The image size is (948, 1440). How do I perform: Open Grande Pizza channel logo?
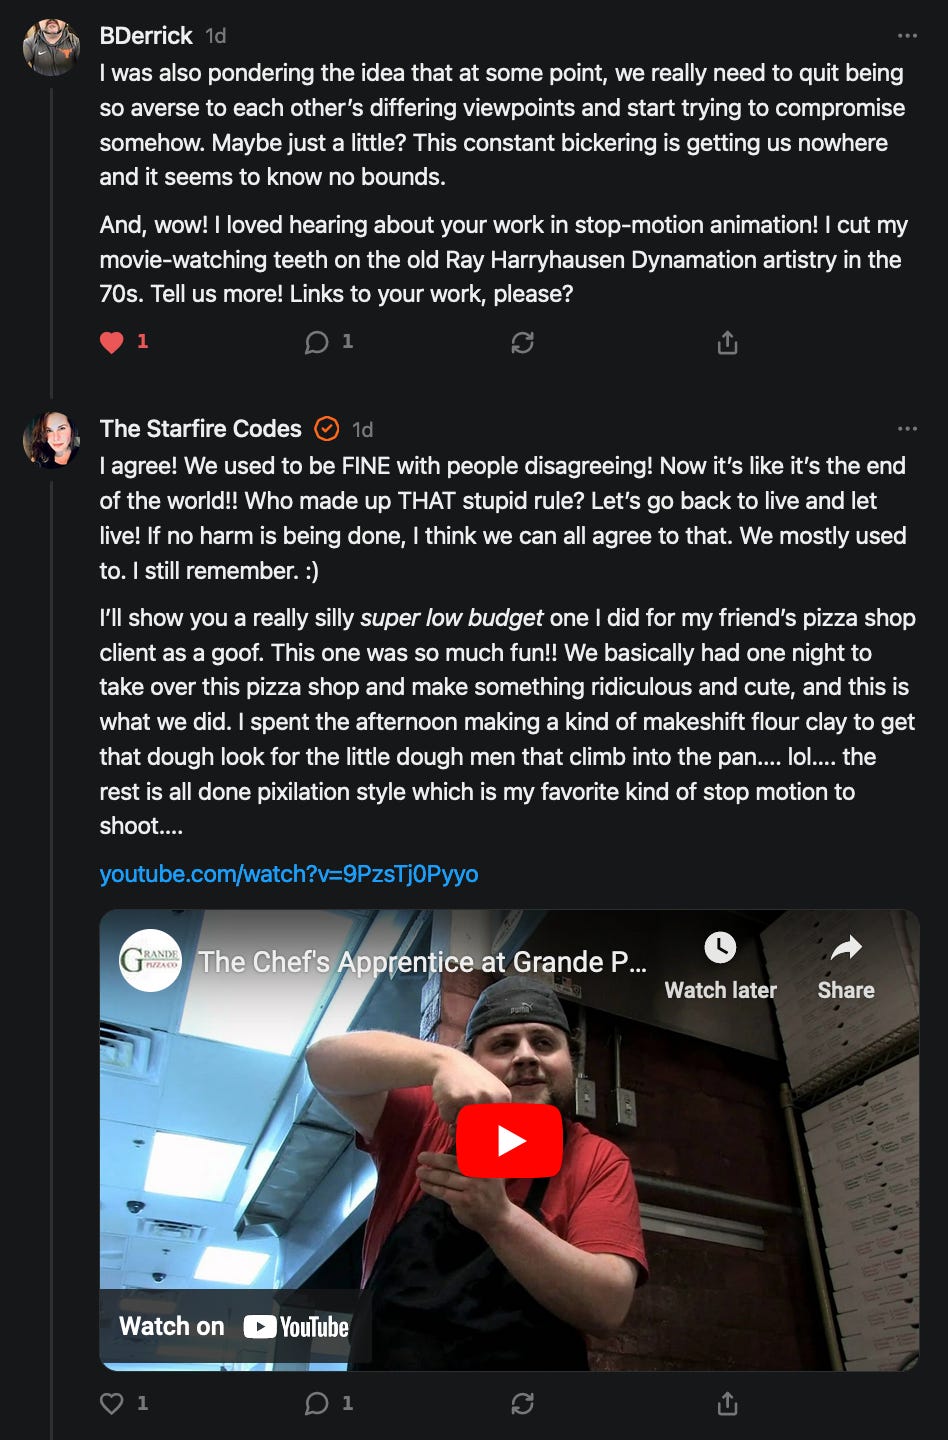pyautogui.click(x=150, y=960)
